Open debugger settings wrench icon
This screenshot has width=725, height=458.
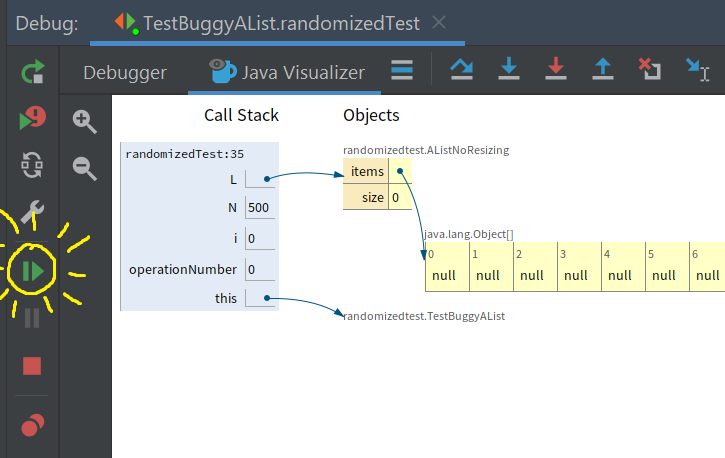point(32,212)
